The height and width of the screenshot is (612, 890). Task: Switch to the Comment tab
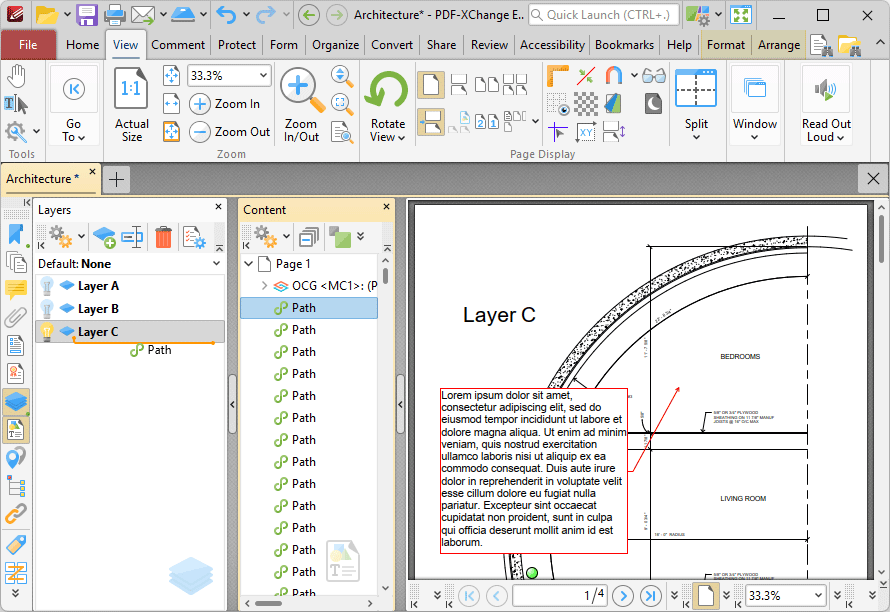(178, 45)
